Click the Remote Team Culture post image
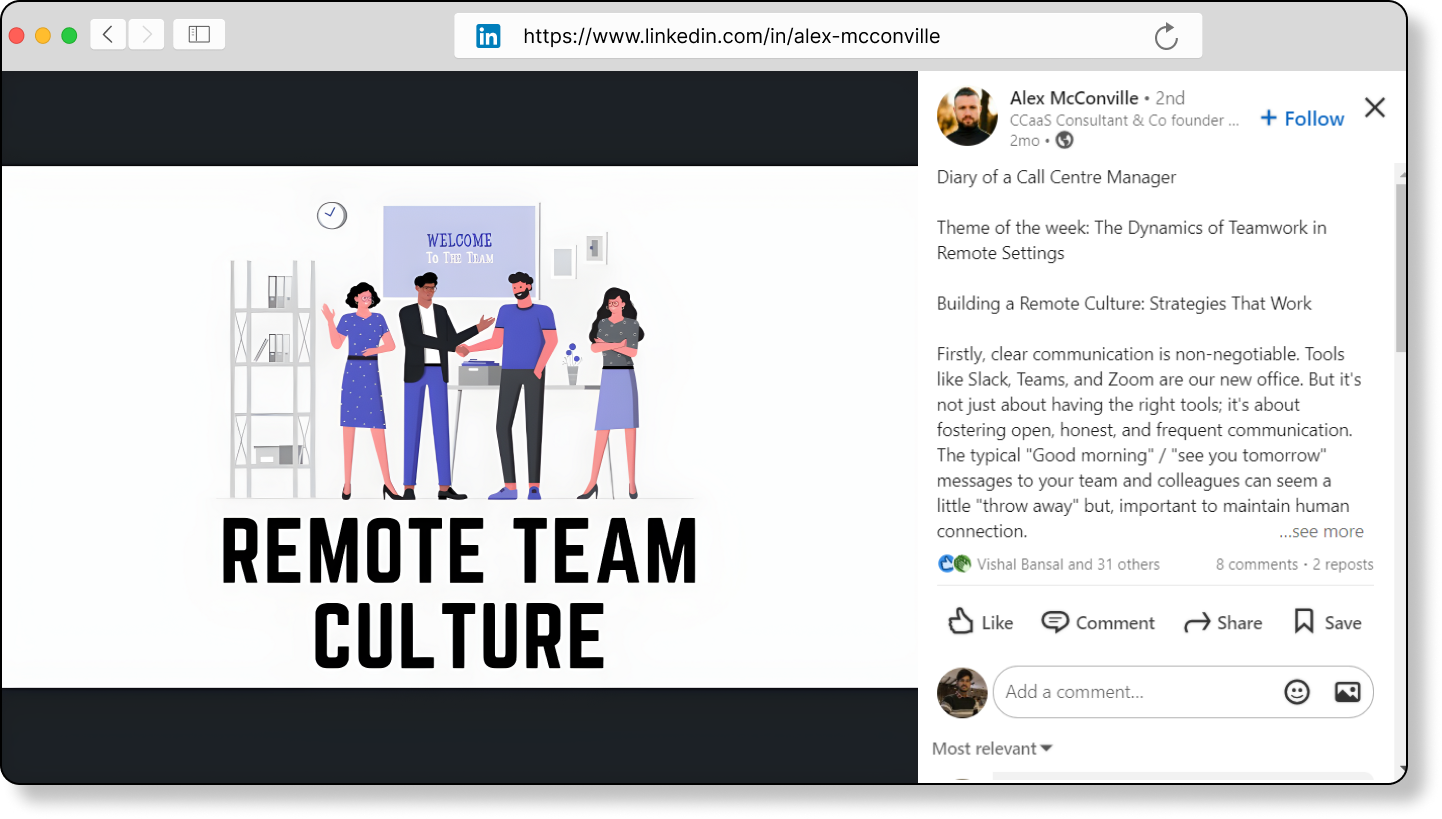 (x=459, y=427)
